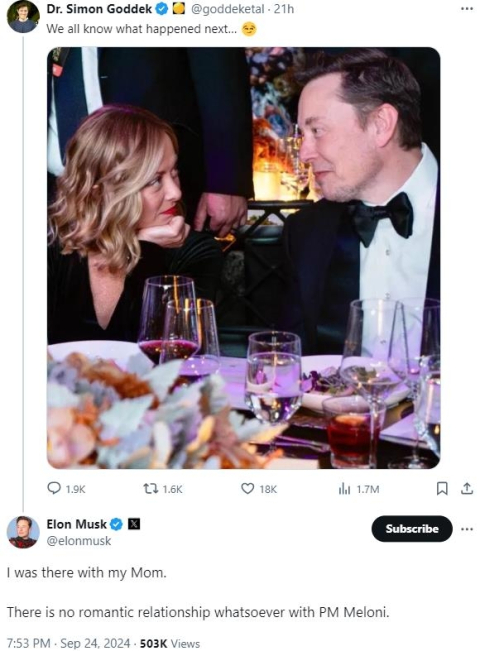Open the @goddeketal handle link
480x651 pixels.
click(227, 9)
